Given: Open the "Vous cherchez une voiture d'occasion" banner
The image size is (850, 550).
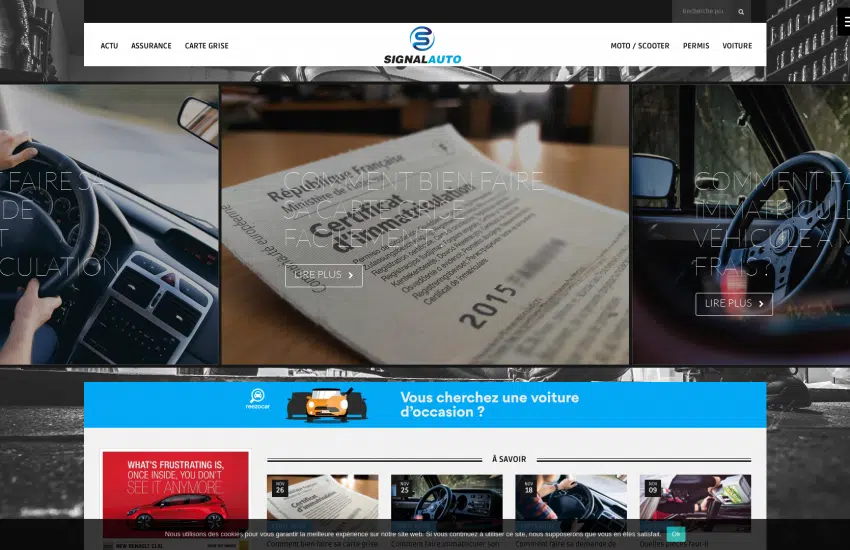Looking at the screenshot, I should (489, 405).
